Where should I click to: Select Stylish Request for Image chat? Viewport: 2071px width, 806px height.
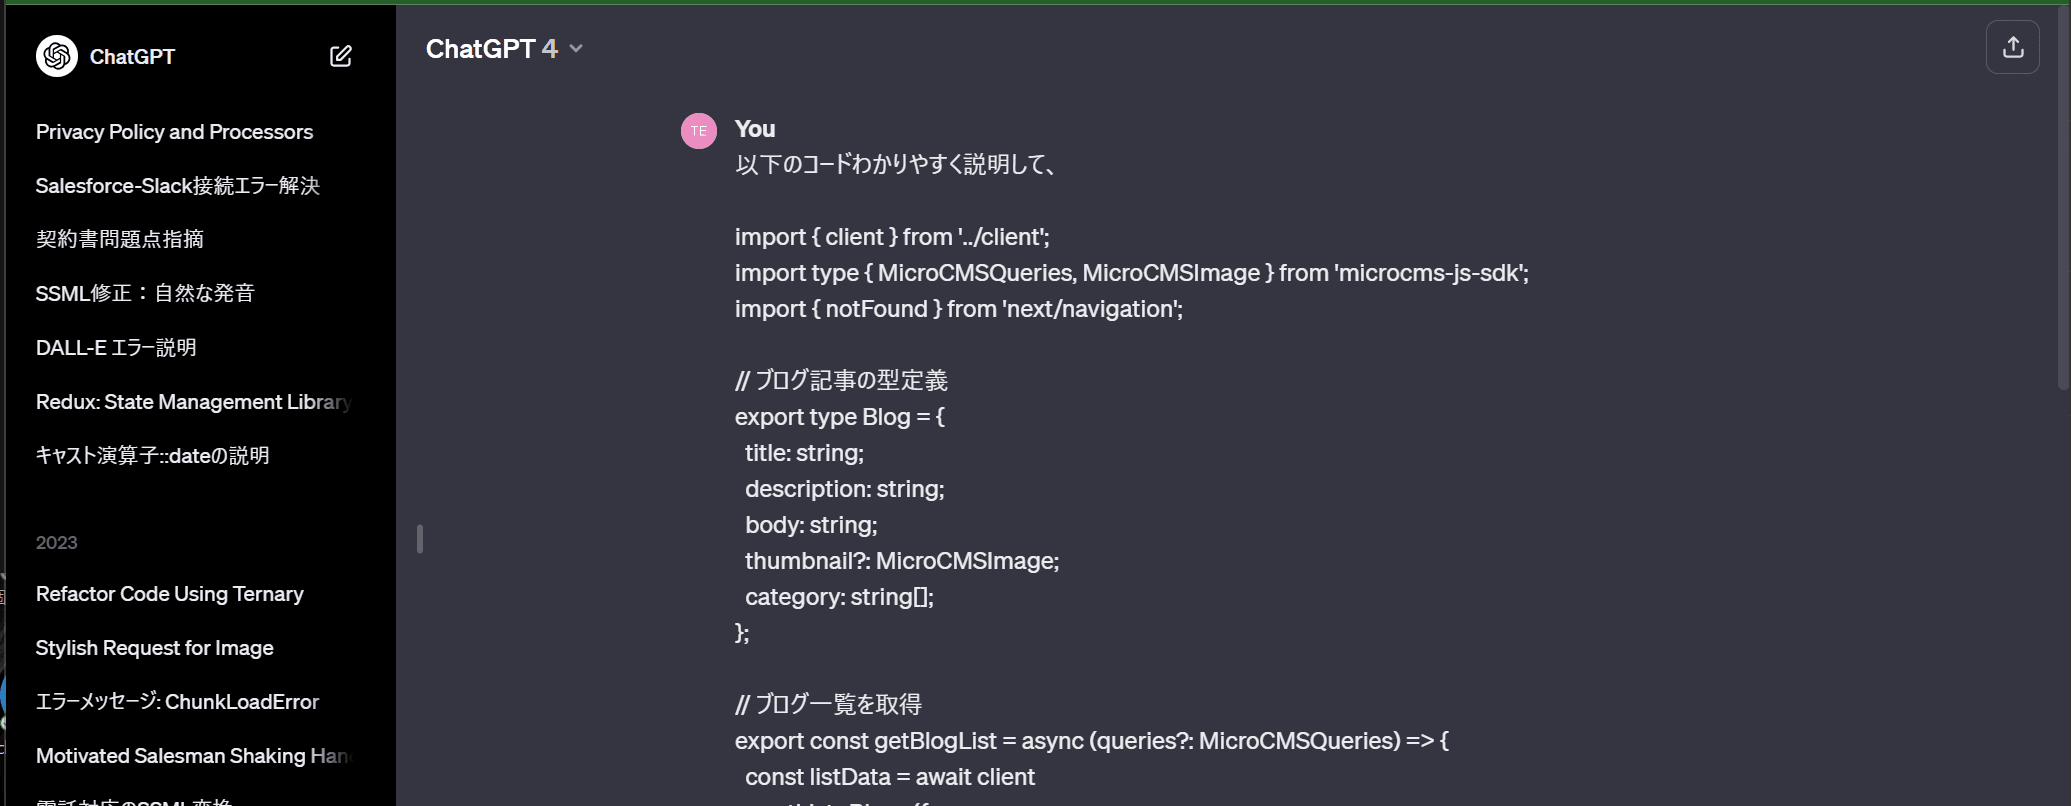tap(155, 648)
